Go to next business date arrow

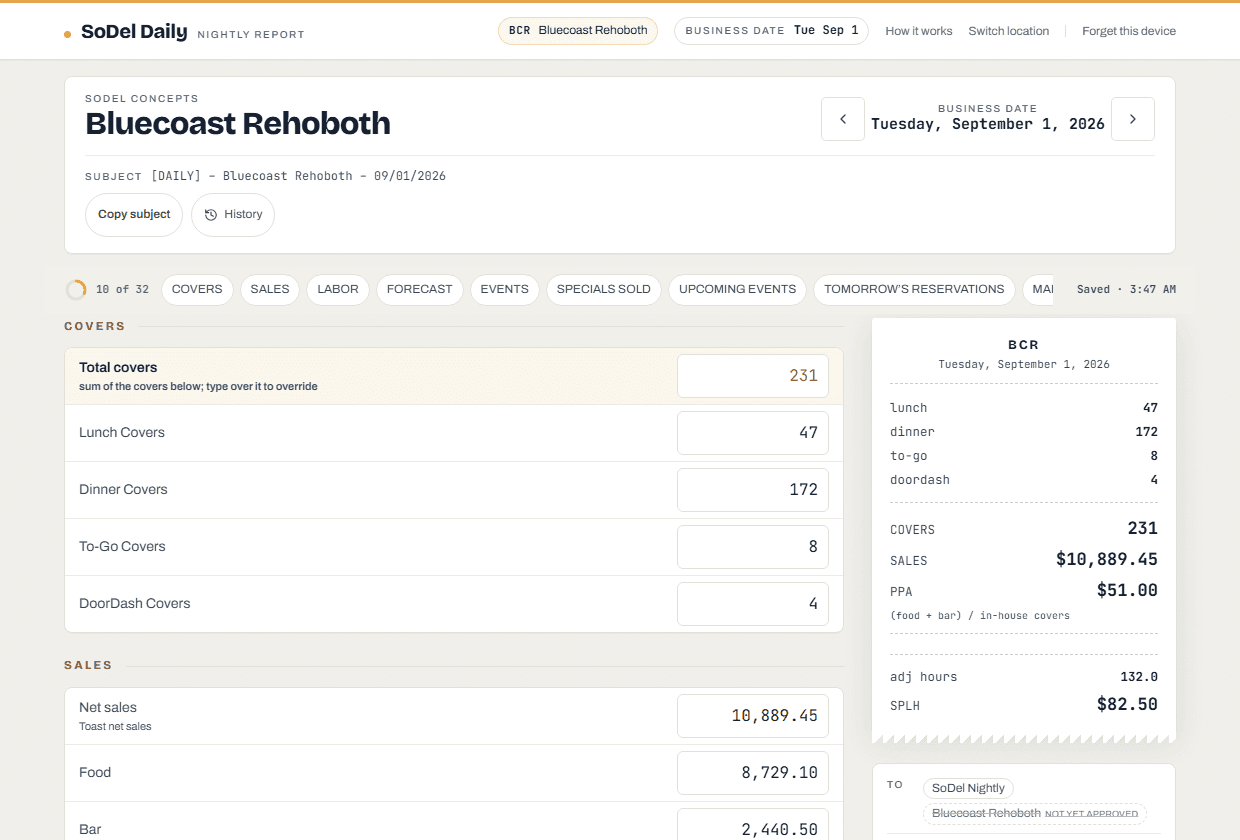tap(1133, 119)
